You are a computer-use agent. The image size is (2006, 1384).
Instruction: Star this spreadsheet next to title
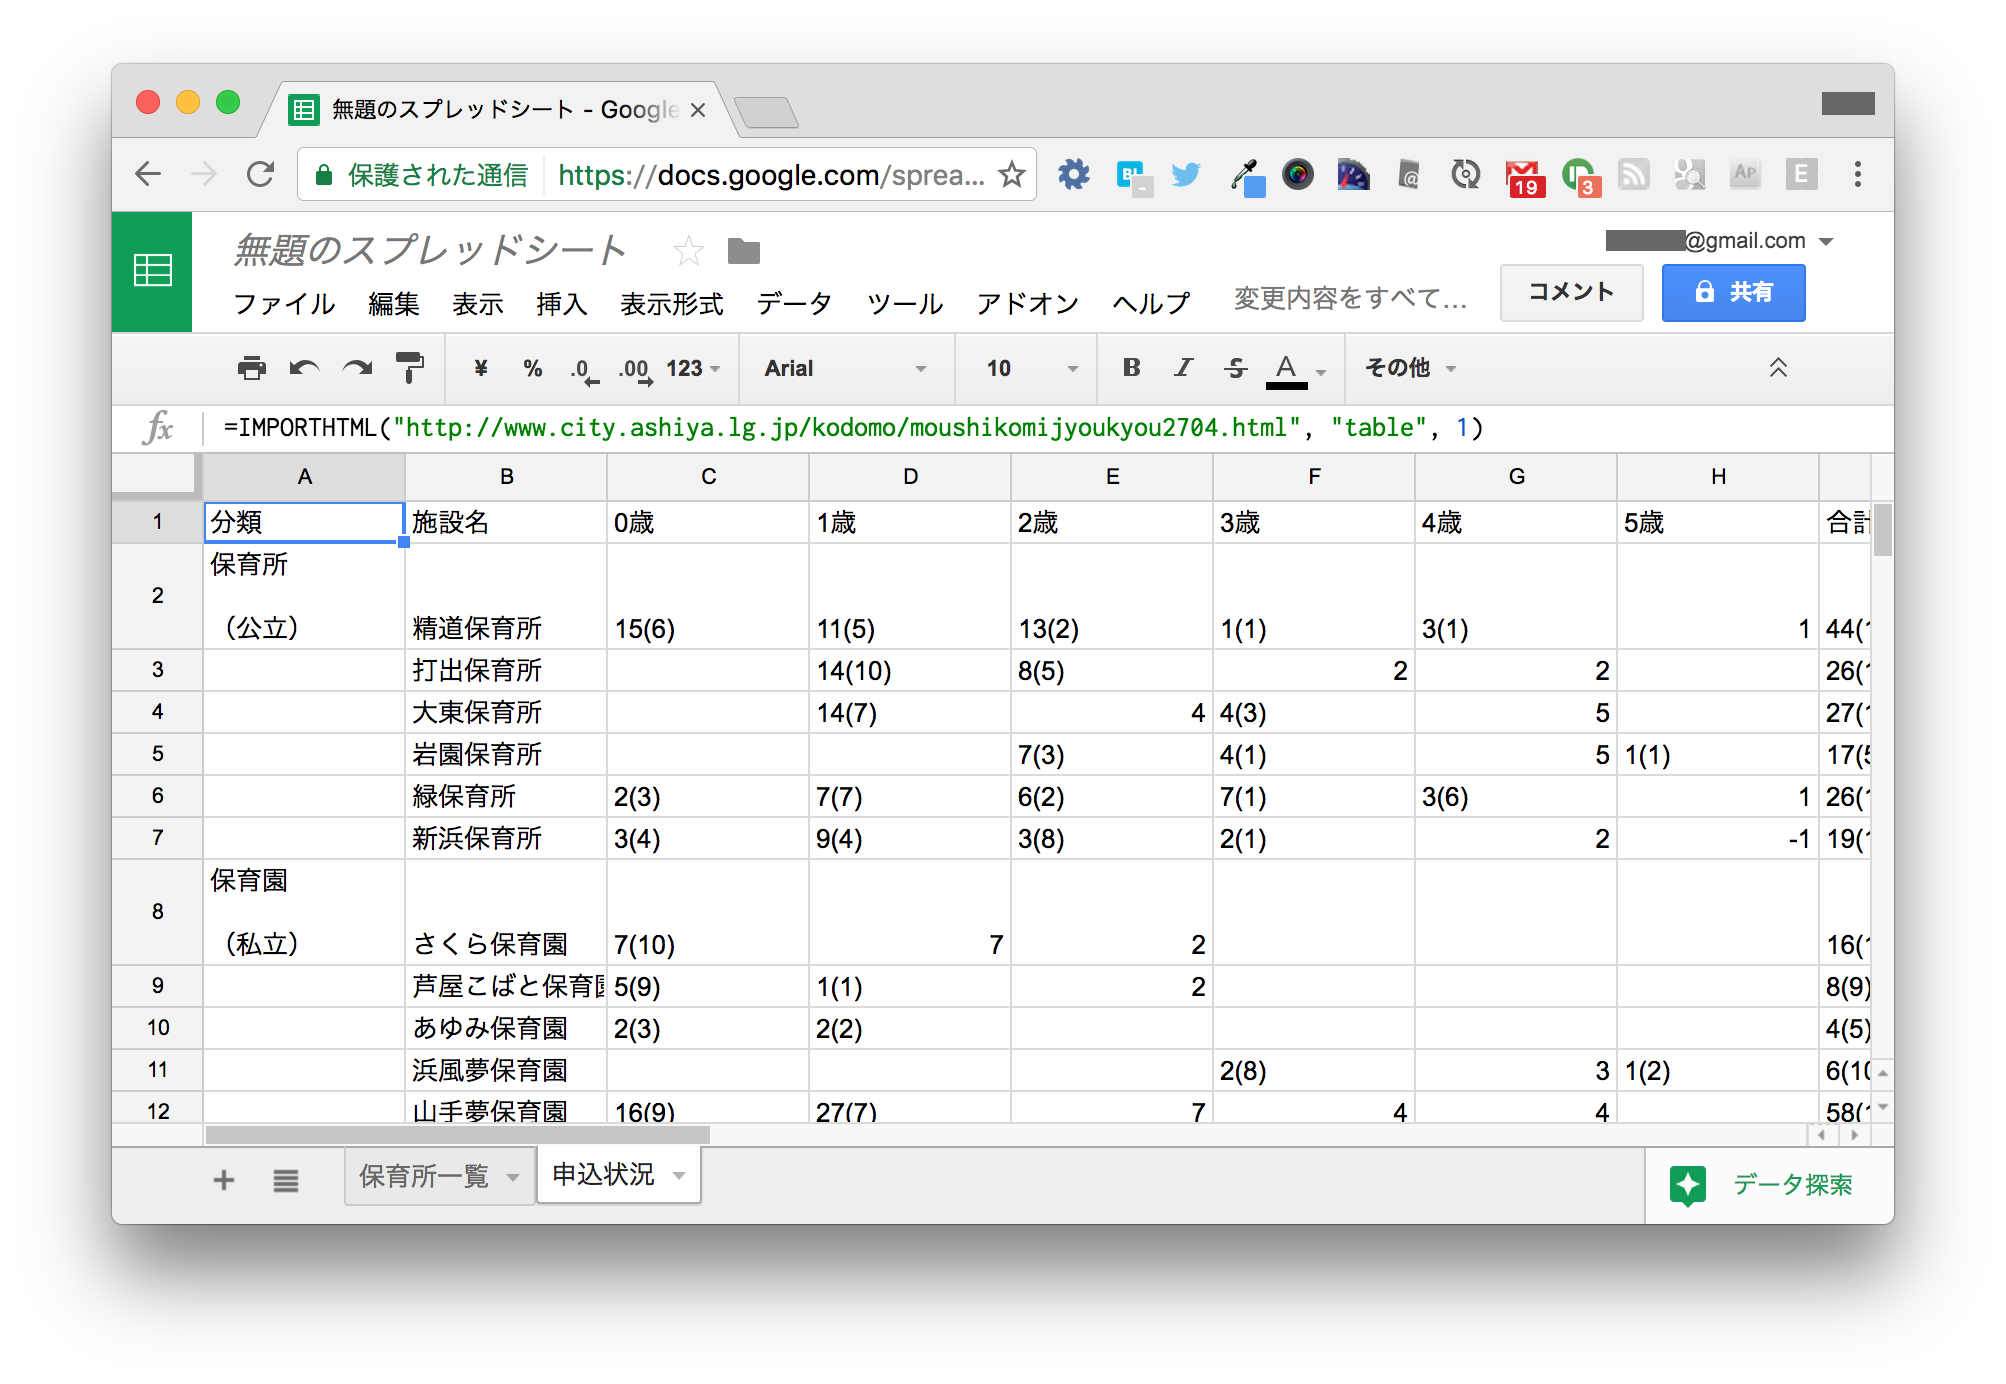pyautogui.click(x=688, y=251)
